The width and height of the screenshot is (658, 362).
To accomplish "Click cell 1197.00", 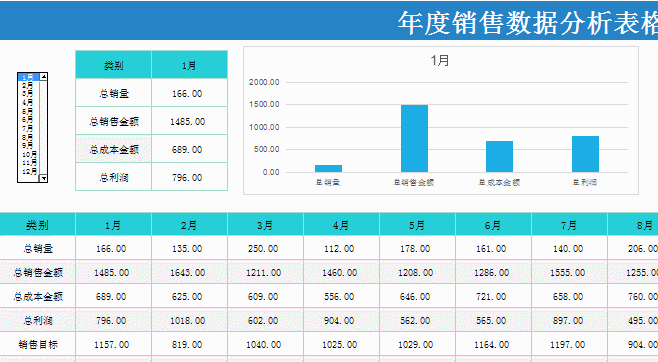I will [x=569, y=344].
